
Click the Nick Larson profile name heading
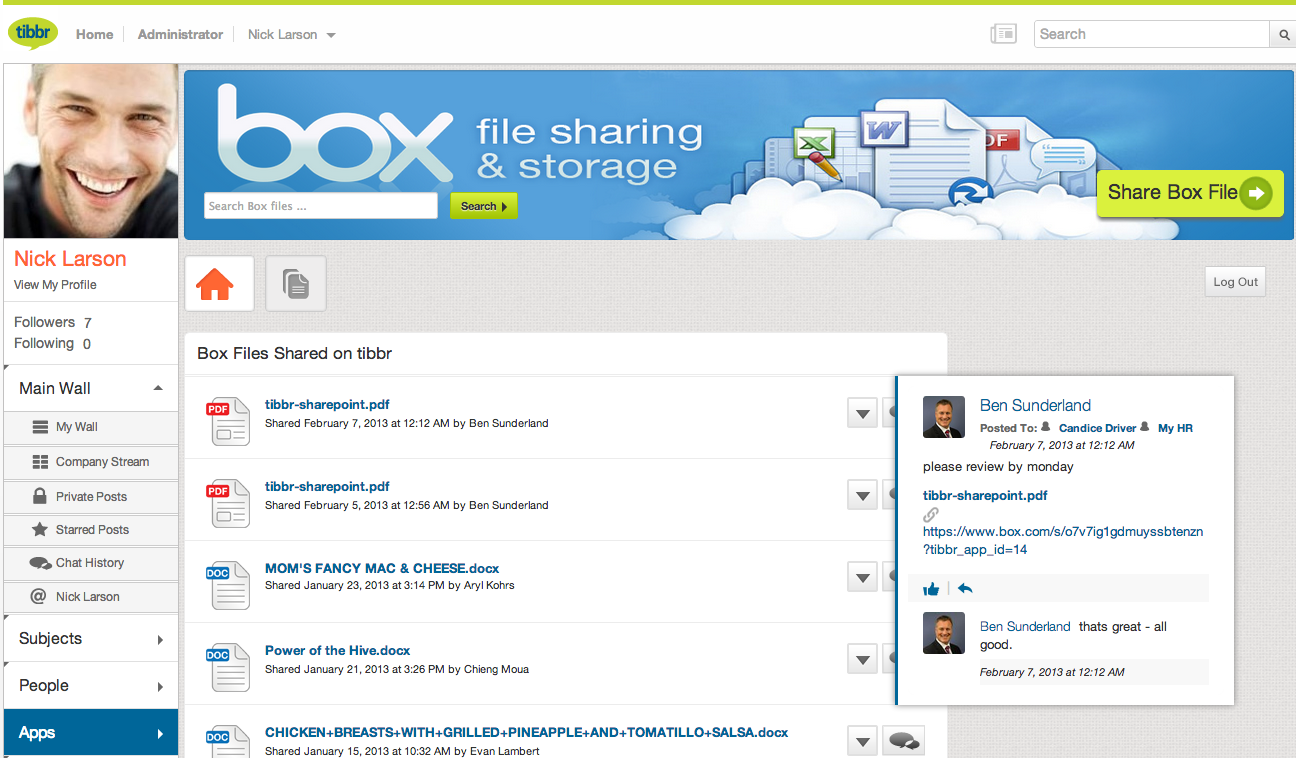pyautogui.click(x=70, y=259)
